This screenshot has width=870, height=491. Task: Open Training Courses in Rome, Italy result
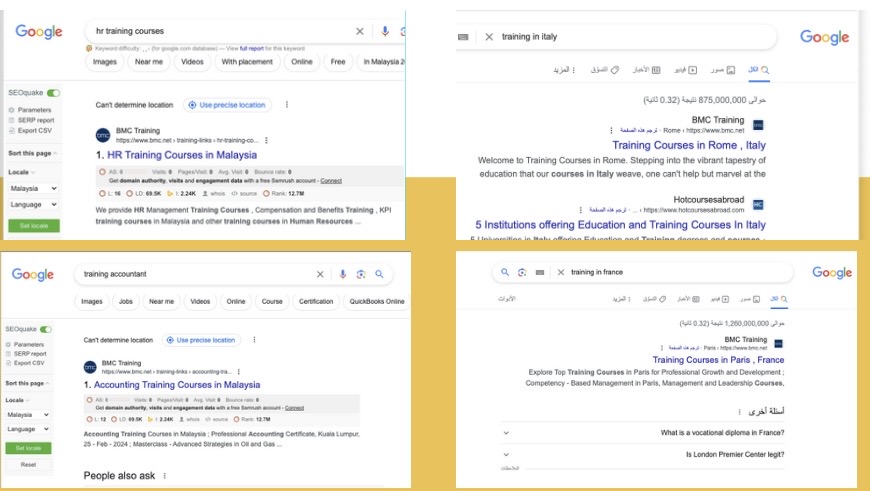click(689, 145)
